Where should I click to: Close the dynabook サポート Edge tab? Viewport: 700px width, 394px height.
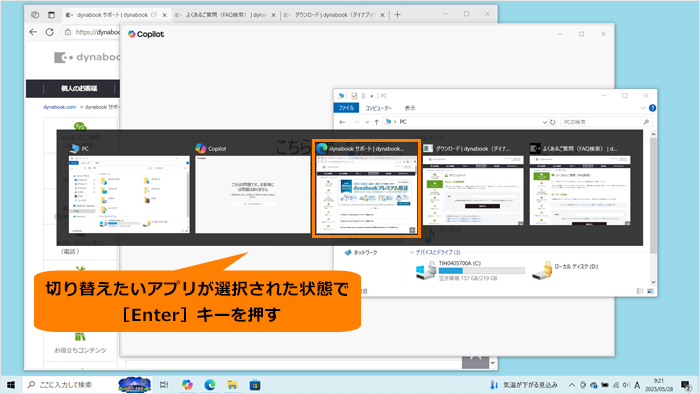coord(164,15)
